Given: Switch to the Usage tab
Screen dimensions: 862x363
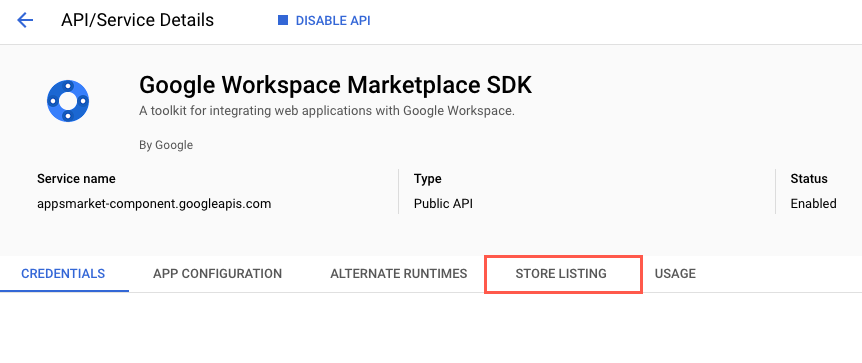Looking at the screenshot, I should (675, 273).
